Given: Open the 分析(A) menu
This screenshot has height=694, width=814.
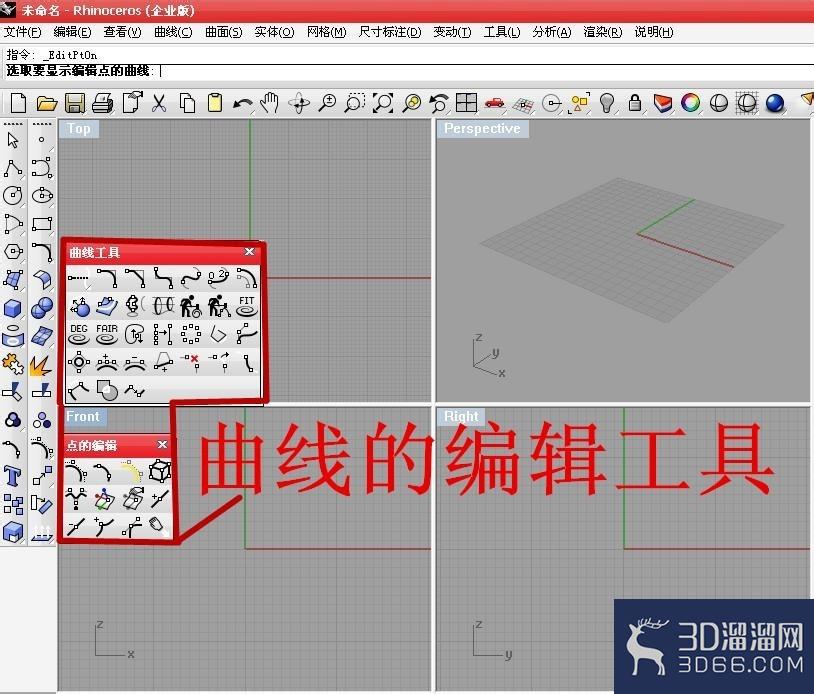Looking at the screenshot, I should point(551,32).
